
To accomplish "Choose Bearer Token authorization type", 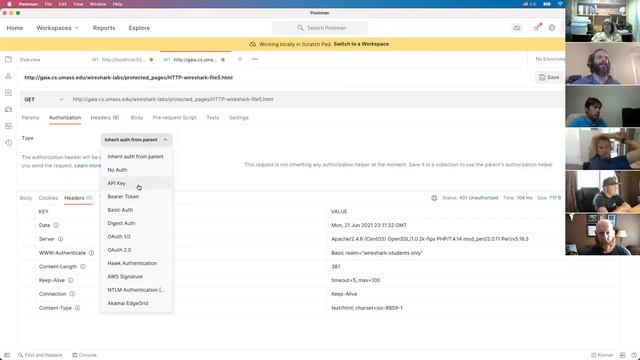I will pyautogui.click(x=136, y=197).
